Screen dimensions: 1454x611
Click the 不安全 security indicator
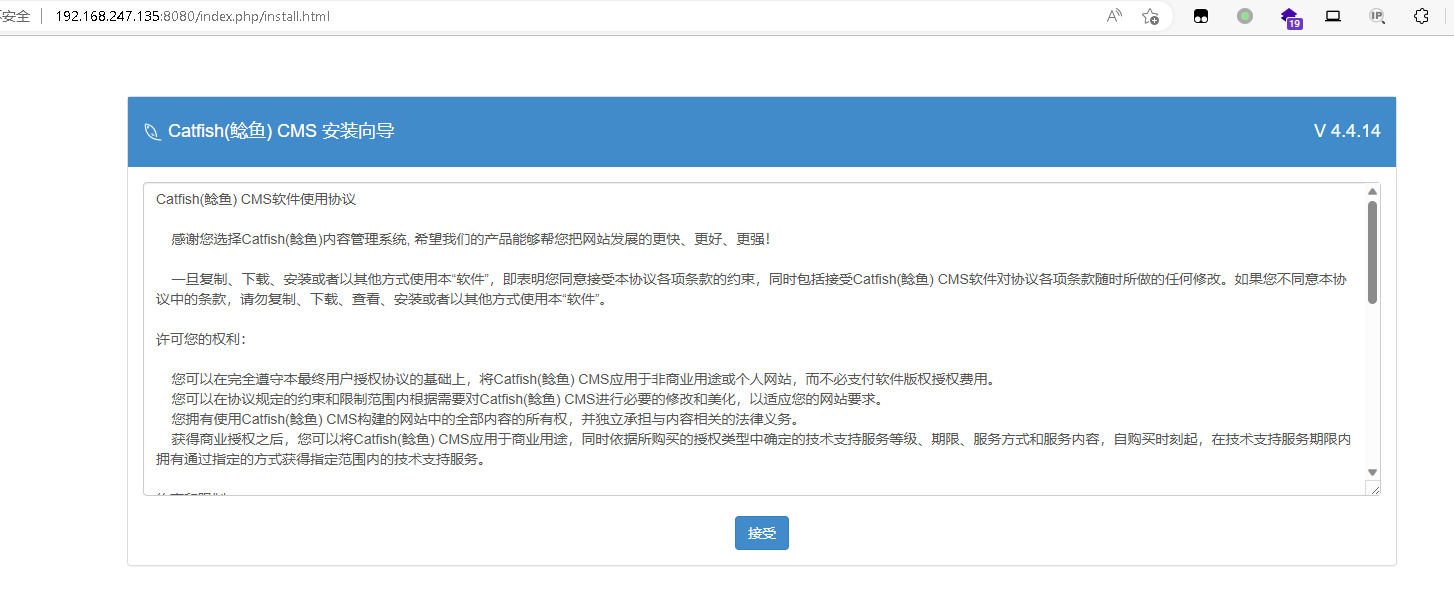point(15,16)
